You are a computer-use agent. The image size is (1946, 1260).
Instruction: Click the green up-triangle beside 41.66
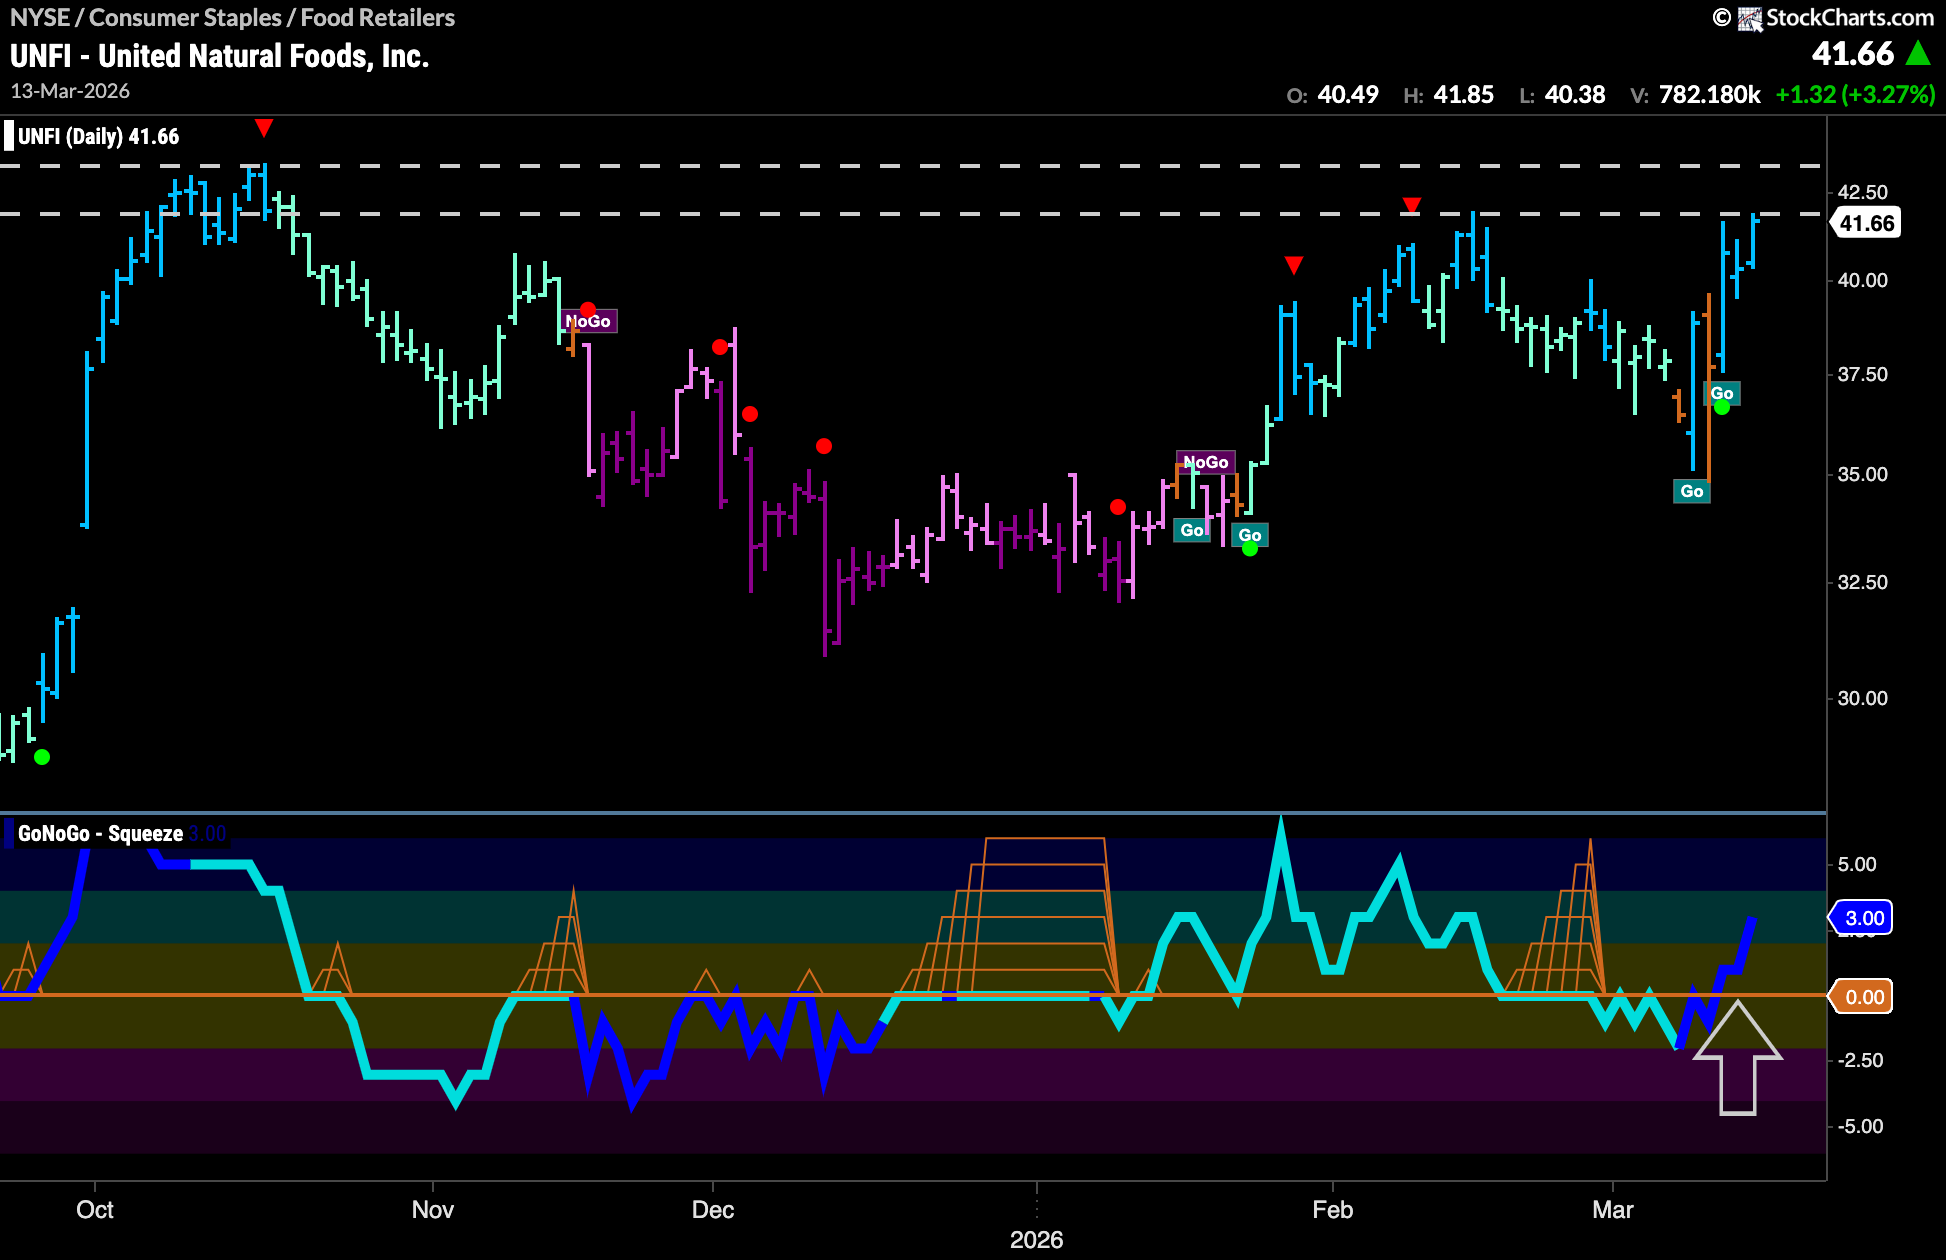pyautogui.click(x=1918, y=53)
